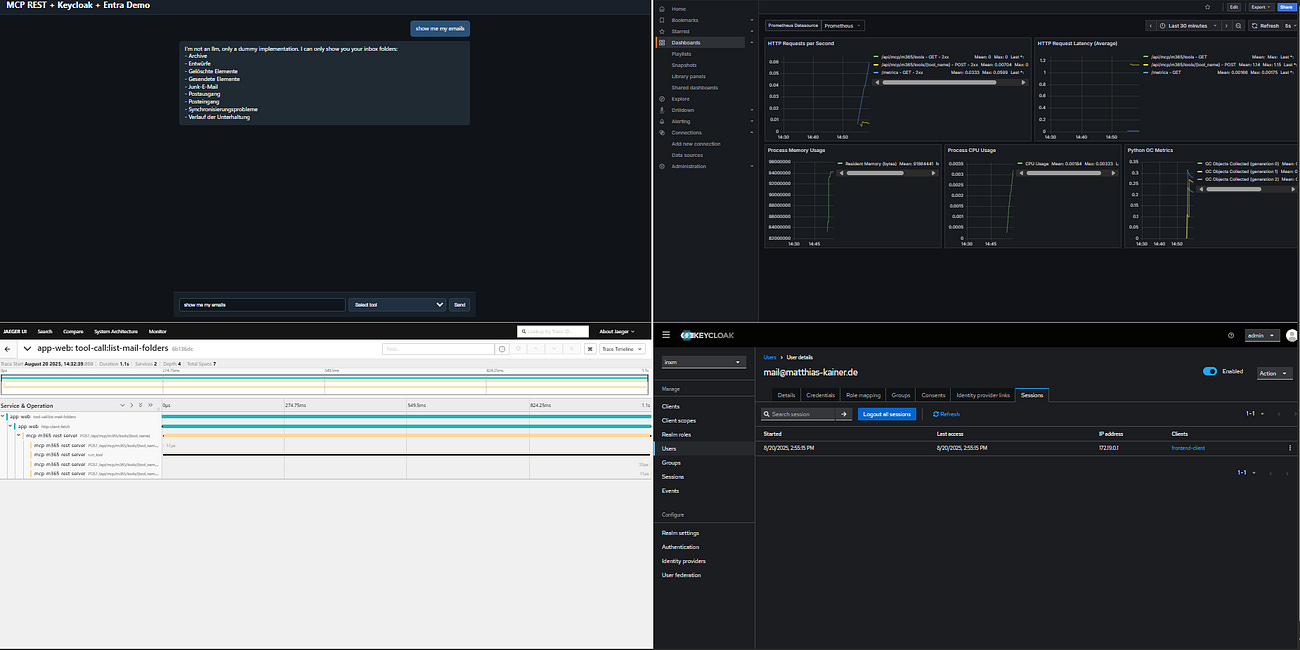1300x650 pixels.
Task: Open Realm settings in the Keycloak sidebar
Action: 680,533
